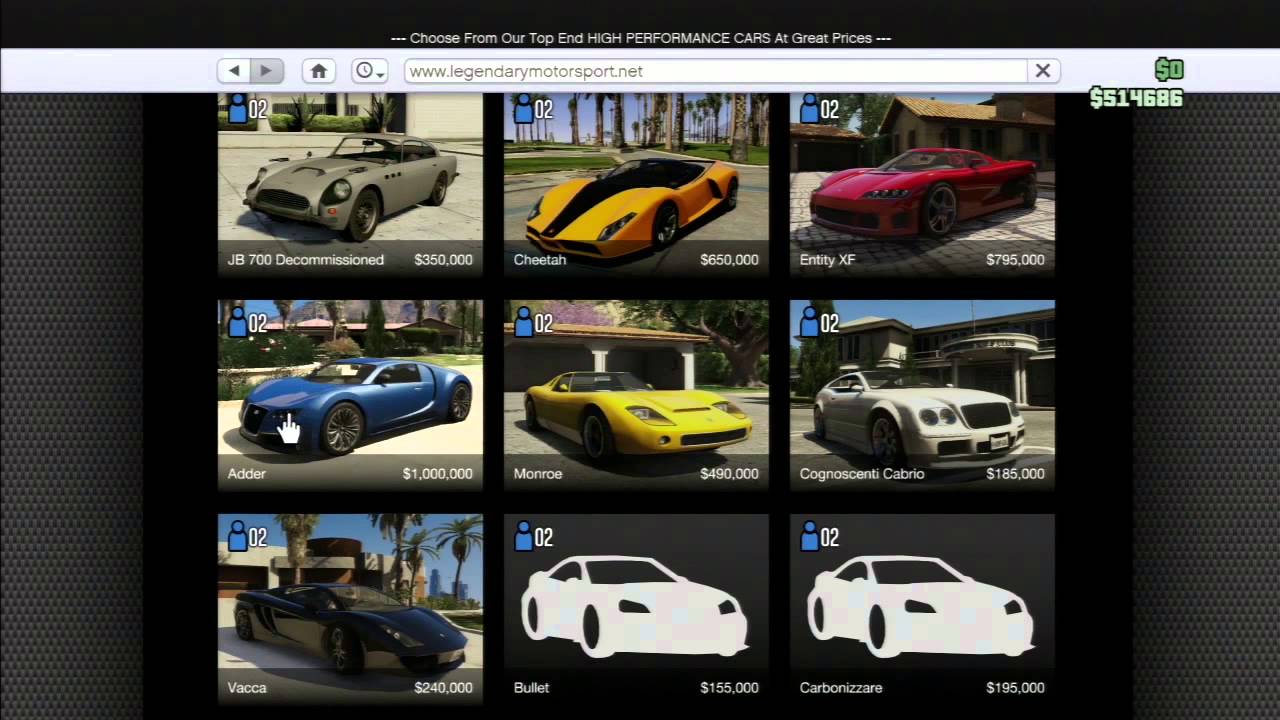Click the 'Vacca' name label

(x=247, y=688)
